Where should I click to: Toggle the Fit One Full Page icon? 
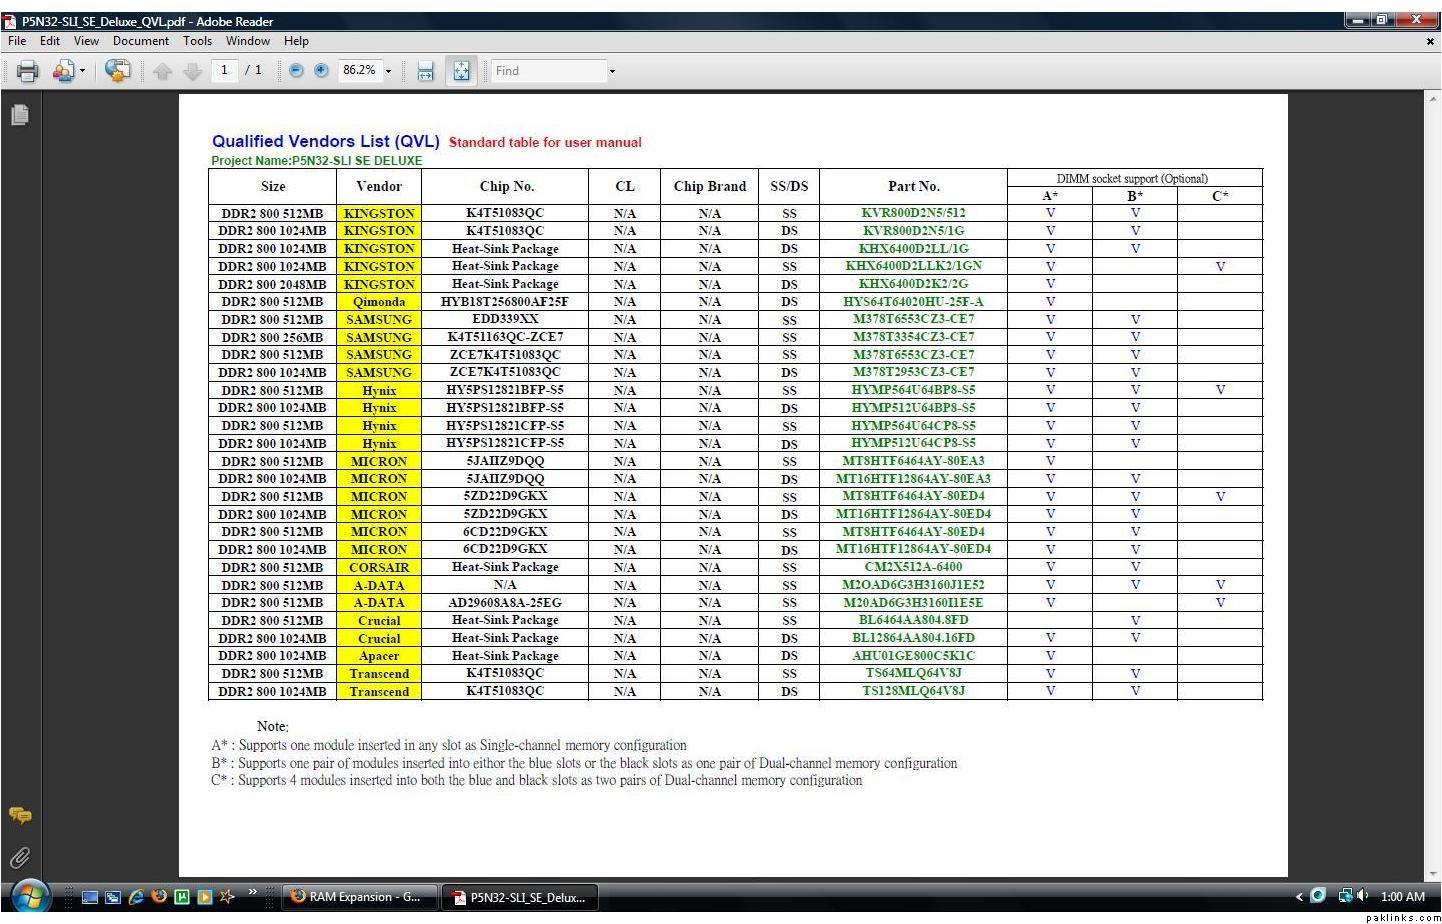click(461, 71)
